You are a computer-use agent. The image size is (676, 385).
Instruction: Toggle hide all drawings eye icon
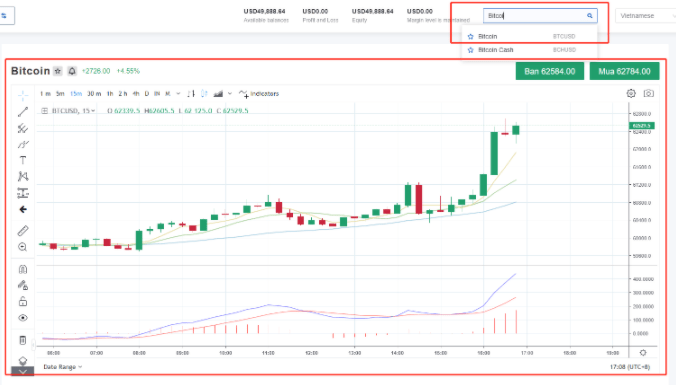[x=23, y=318]
